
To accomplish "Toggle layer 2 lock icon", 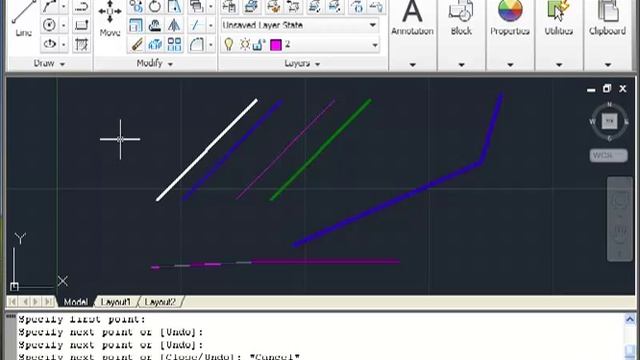I will pyautogui.click(x=259, y=44).
